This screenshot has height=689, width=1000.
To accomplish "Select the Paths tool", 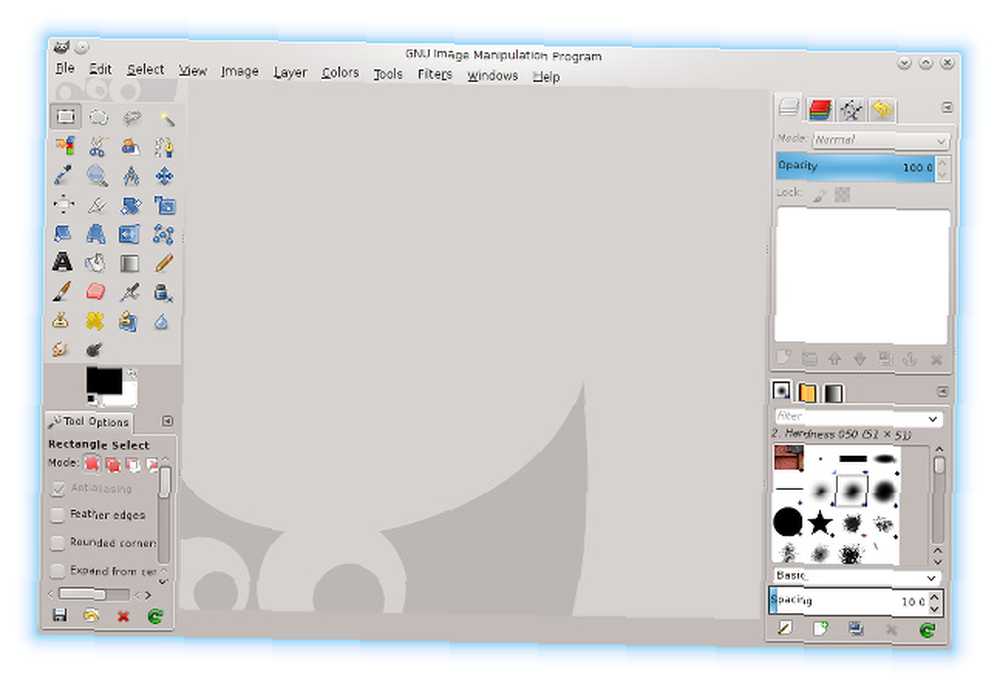I will coord(164,147).
